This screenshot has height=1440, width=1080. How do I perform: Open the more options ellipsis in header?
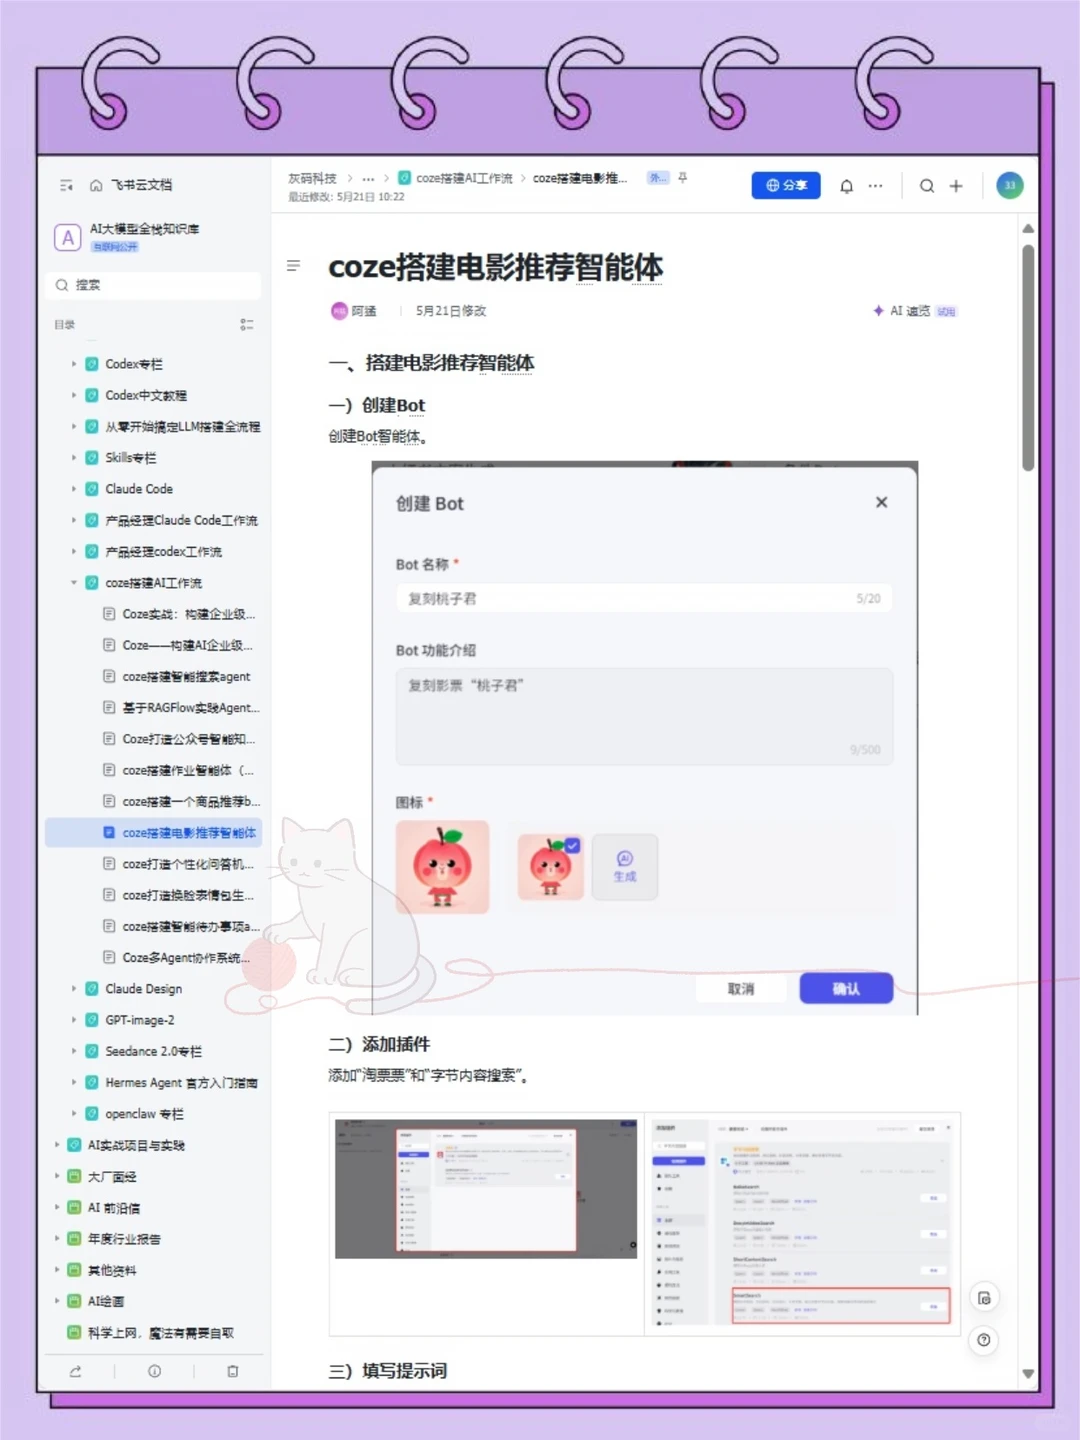[875, 186]
